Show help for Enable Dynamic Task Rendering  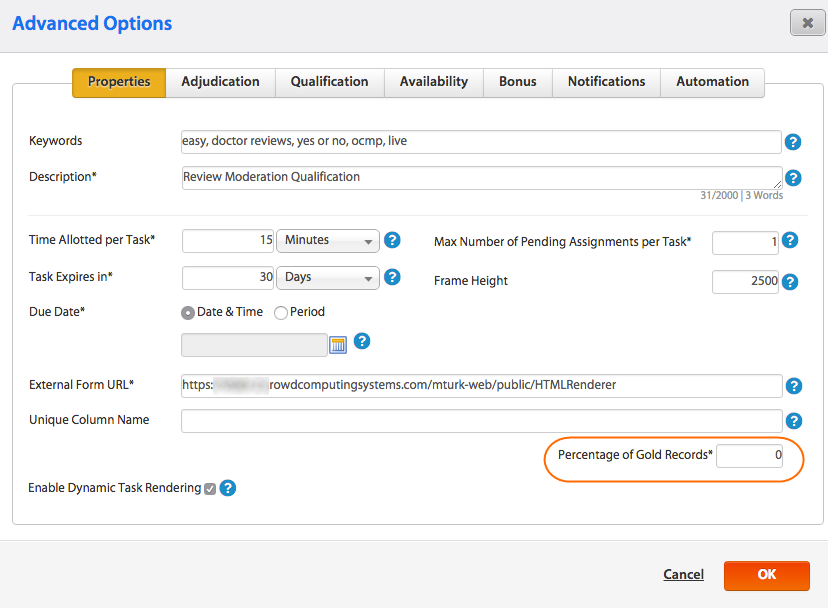pos(228,488)
